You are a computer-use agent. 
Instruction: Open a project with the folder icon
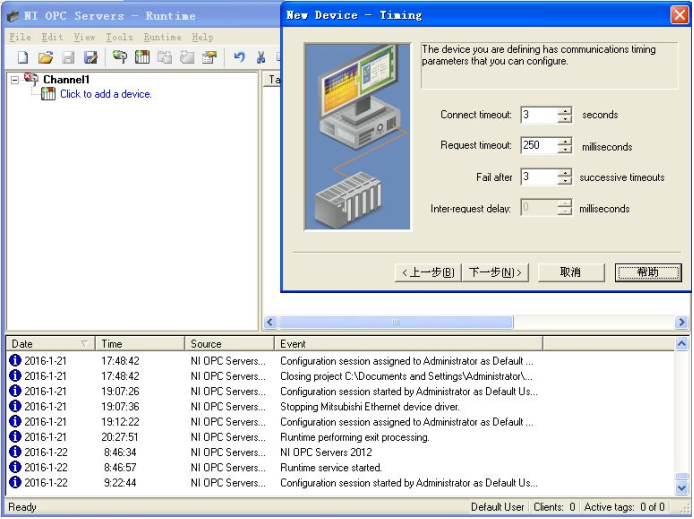[x=45, y=58]
